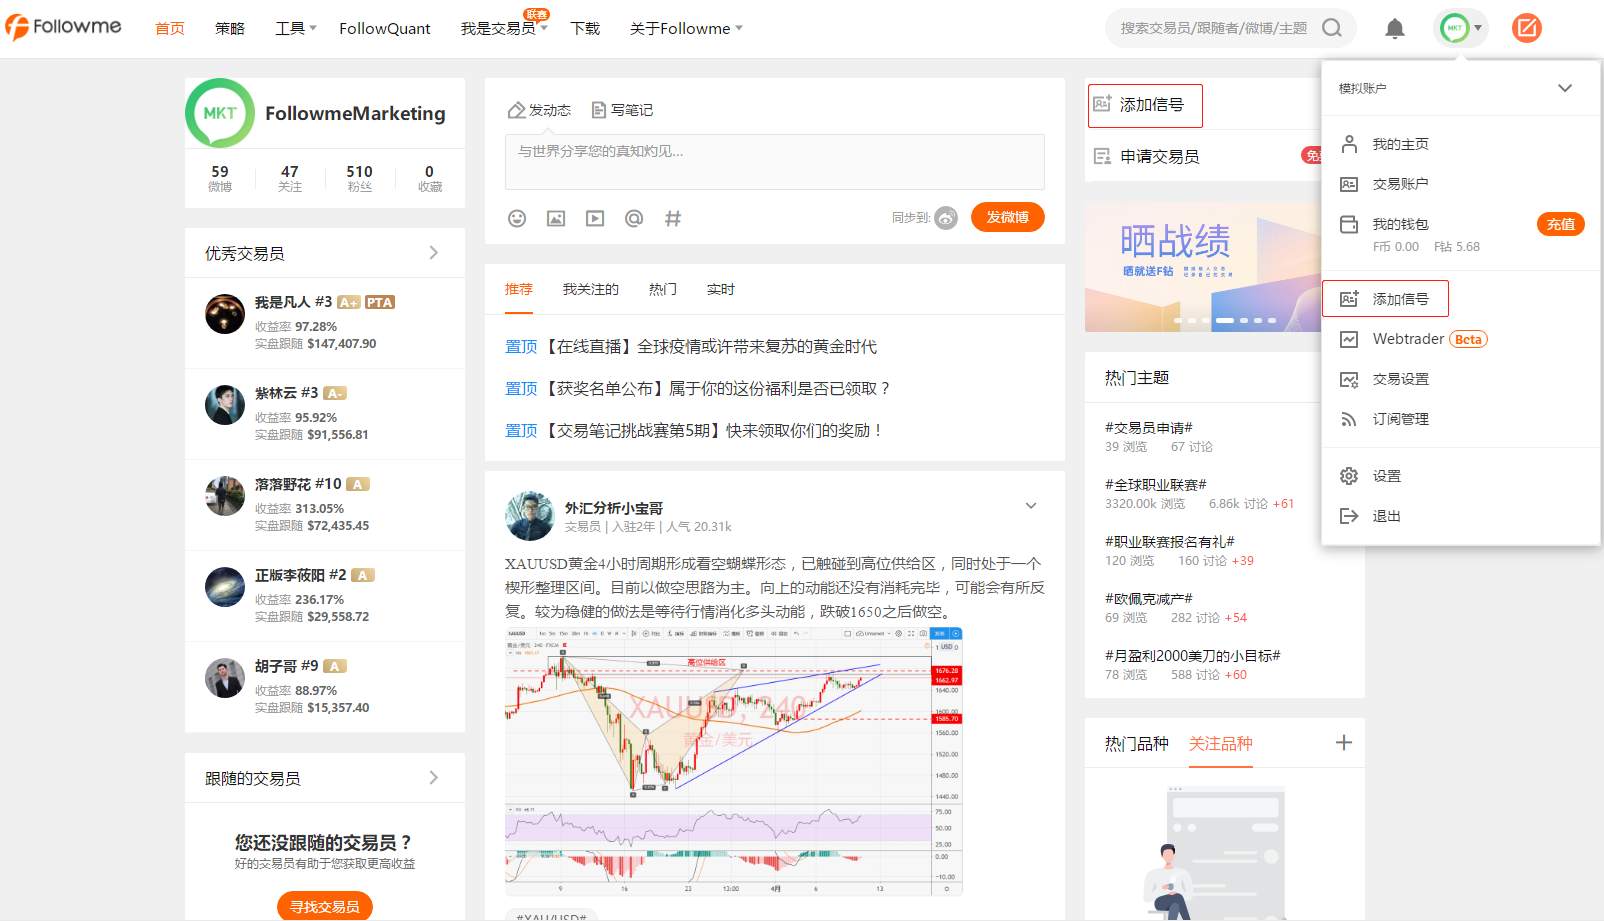This screenshot has height=921, width=1604.
Task: Switch to 热门品种 tab
Action: pyautogui.click(x=1137, y=743)
